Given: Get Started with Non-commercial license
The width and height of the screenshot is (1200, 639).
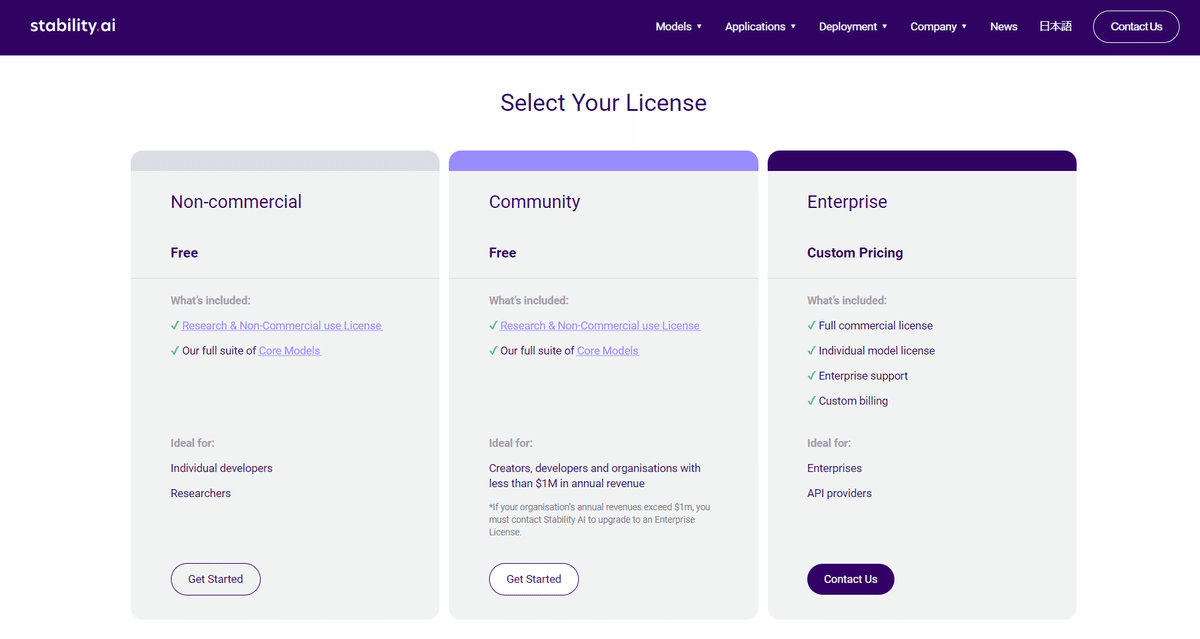Looking at the screenshot, I should pos(216,579).
